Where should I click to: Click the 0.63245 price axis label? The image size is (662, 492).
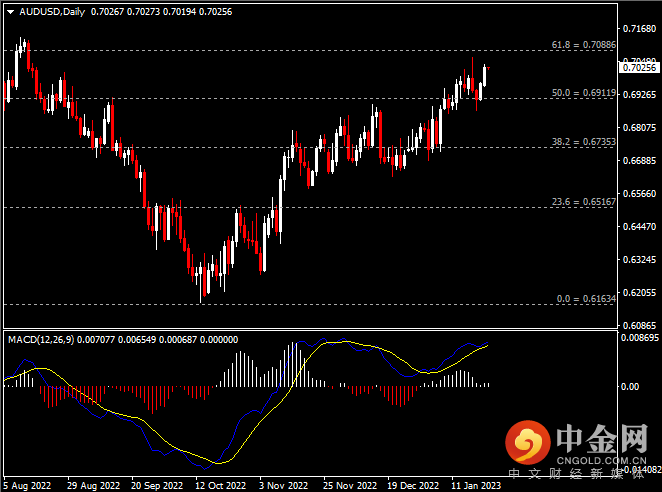coord(640,260)
